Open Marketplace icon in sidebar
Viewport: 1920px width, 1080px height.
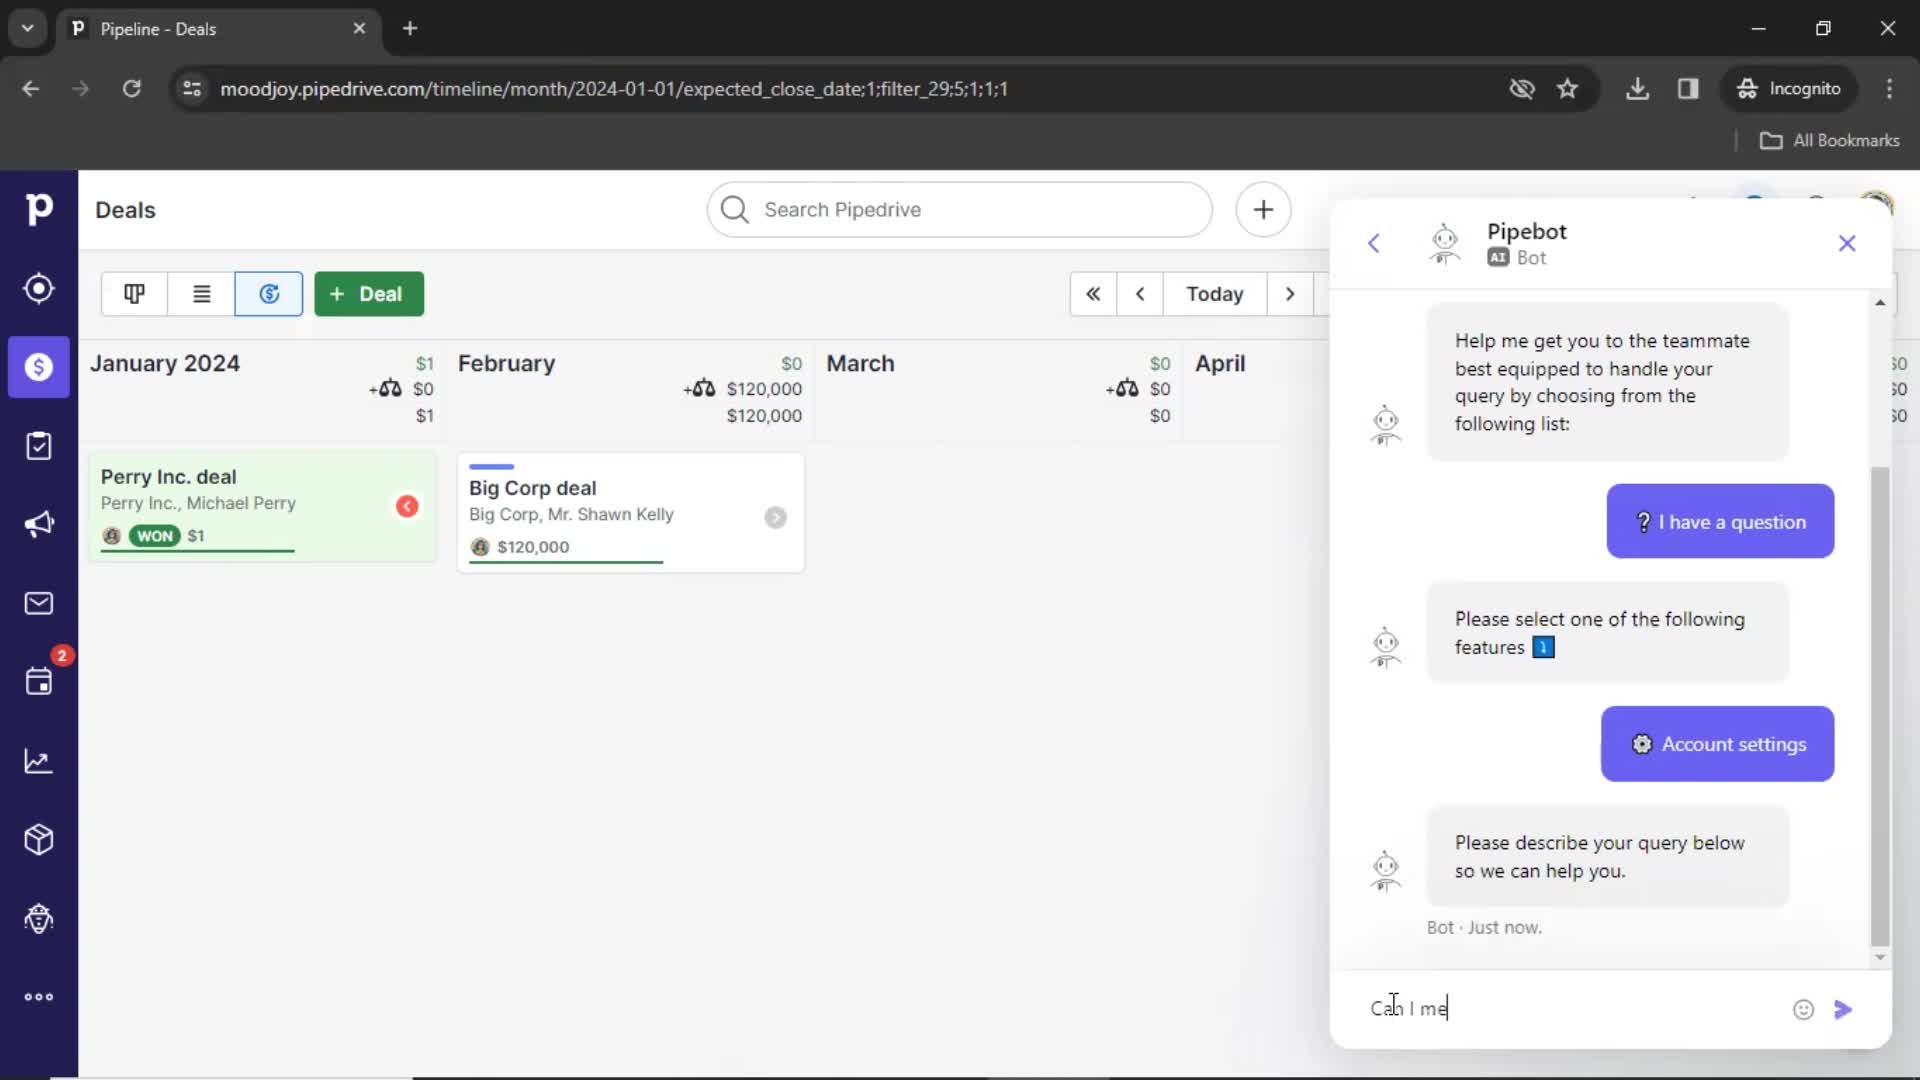pyautogui.click(x=38, y=918)
